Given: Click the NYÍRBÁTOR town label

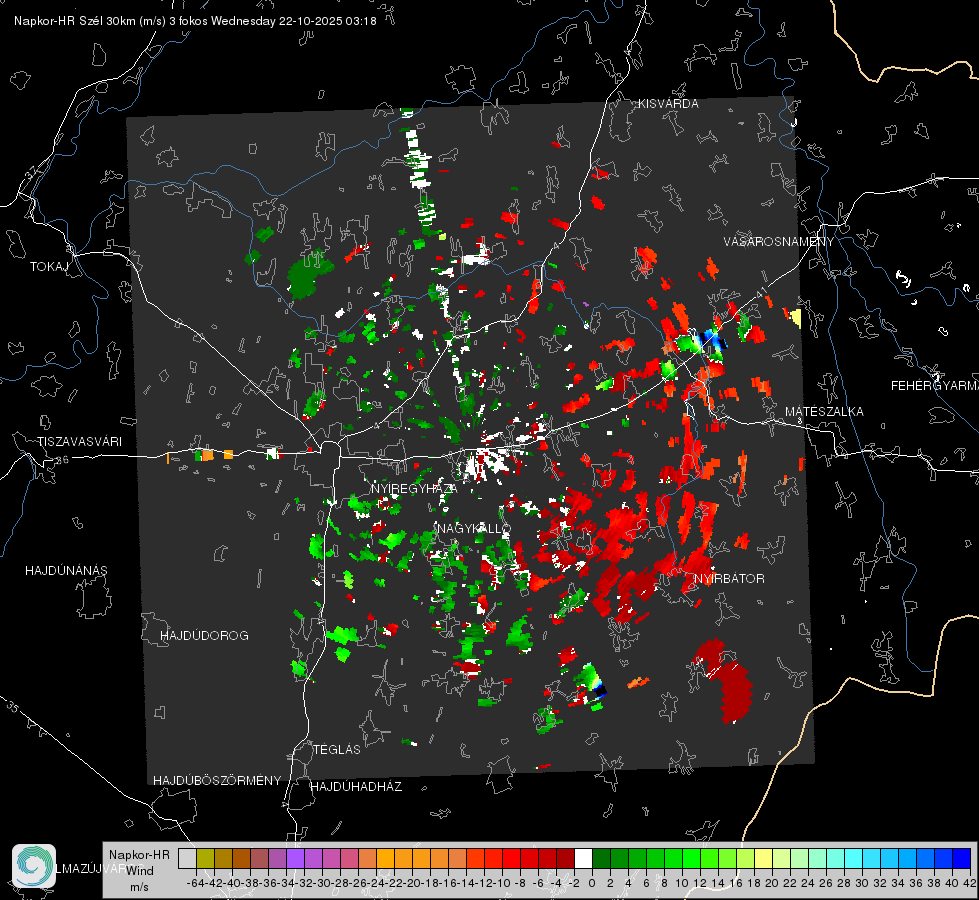Looking at the screenshot, I should click(x=729, y=579).
